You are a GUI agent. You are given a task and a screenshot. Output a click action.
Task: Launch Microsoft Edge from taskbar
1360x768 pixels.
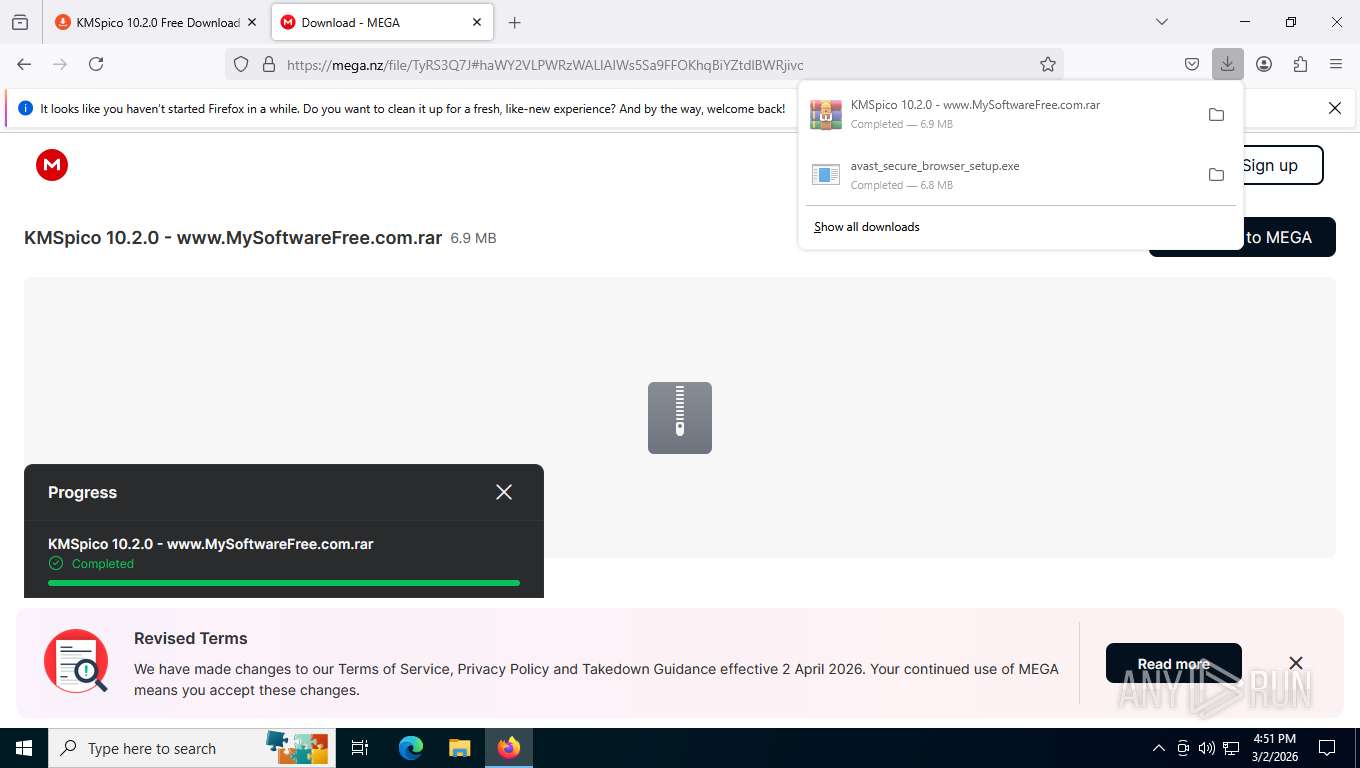pos(410,748)
